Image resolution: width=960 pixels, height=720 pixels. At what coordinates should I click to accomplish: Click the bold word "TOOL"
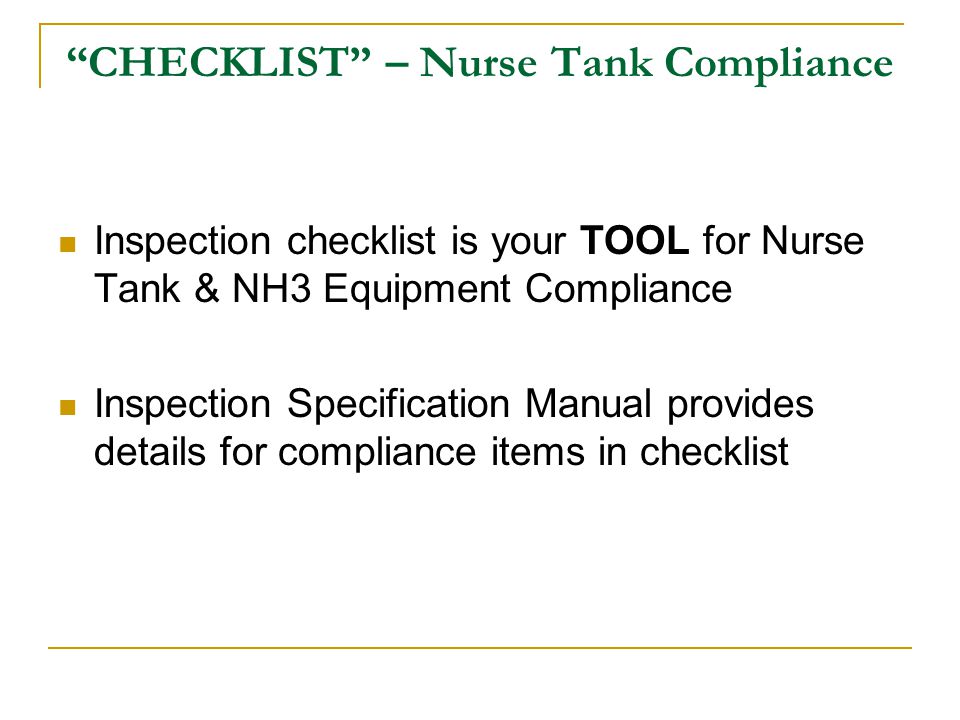point(634,241)
